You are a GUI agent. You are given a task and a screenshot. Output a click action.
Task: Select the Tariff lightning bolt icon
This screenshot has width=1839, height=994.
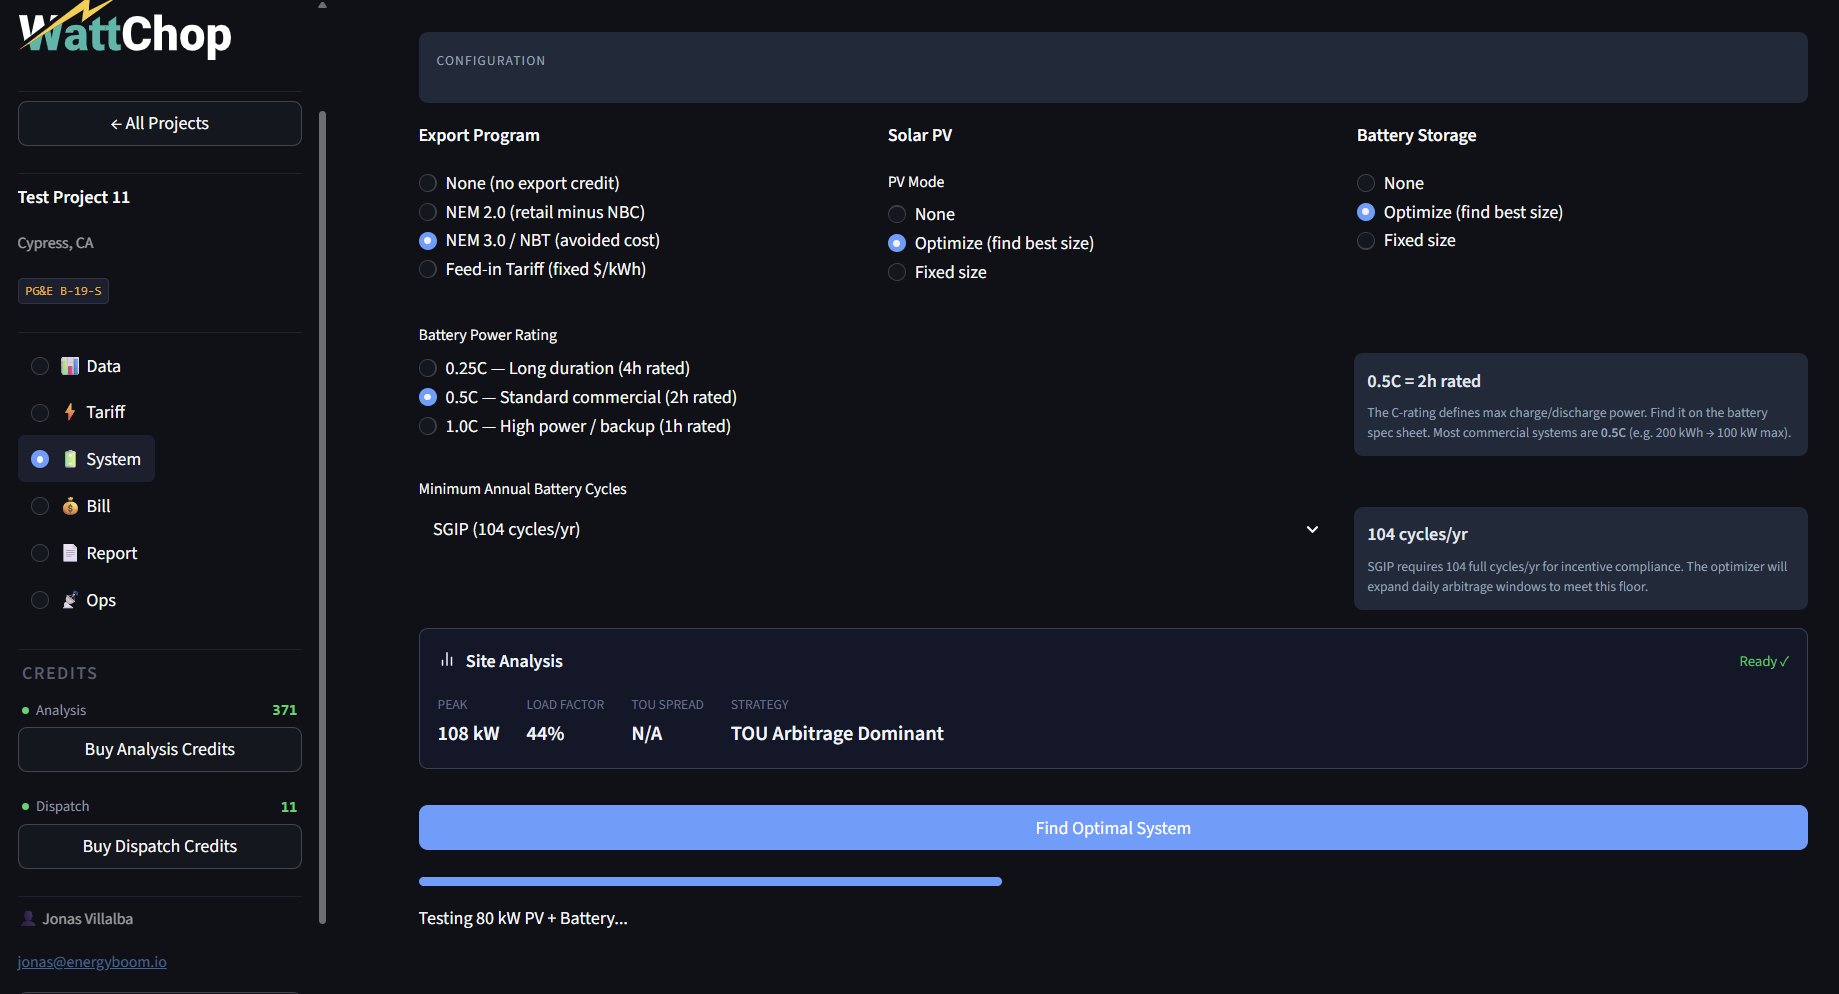(68, 411)
